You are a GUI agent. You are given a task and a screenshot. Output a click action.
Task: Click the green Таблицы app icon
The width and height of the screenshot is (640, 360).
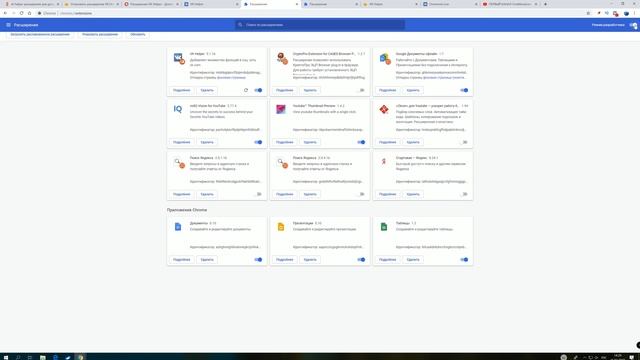click(x=384, y=227)
